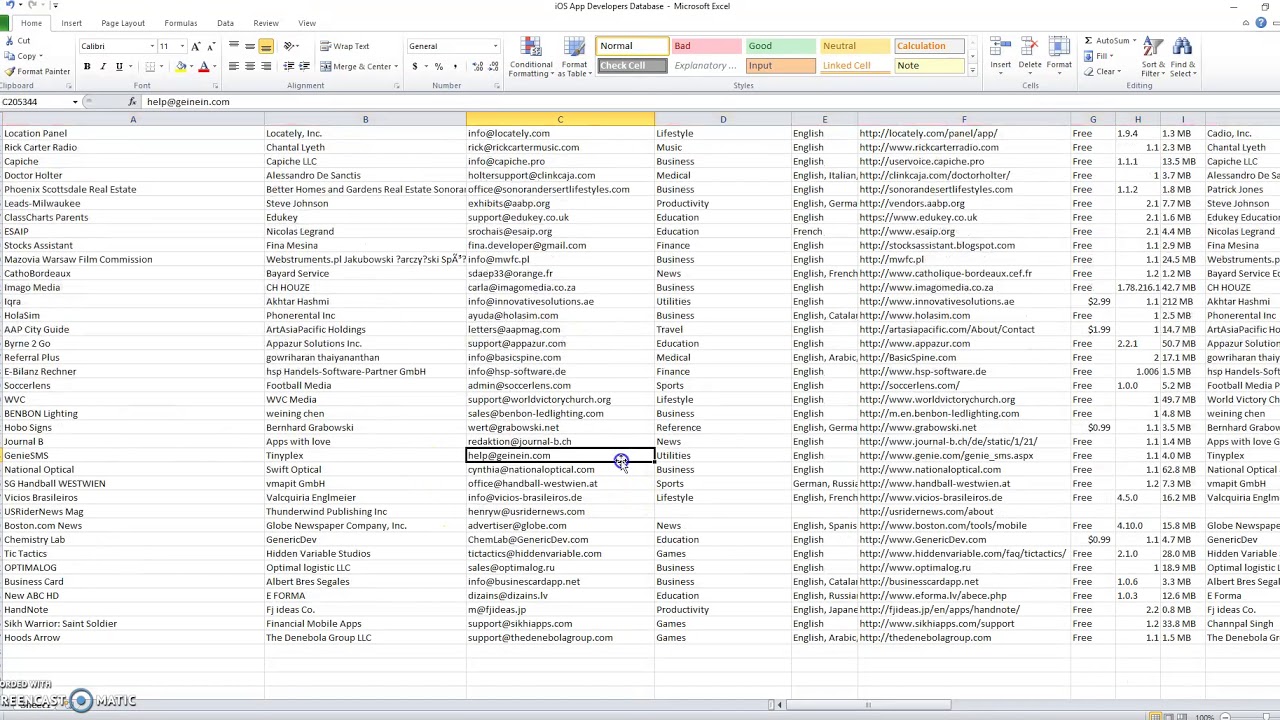The width and height of the screenshot is (1280, 720).
Task: Toggle Wrap Text for cell
Action: pyautogui.click(x=345, y=46)
